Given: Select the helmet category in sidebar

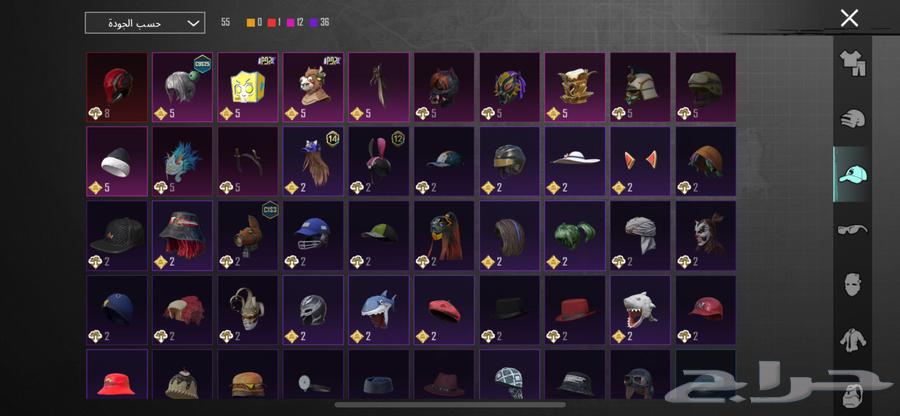Looking at the screenshot, I should [x=852, y=119].
